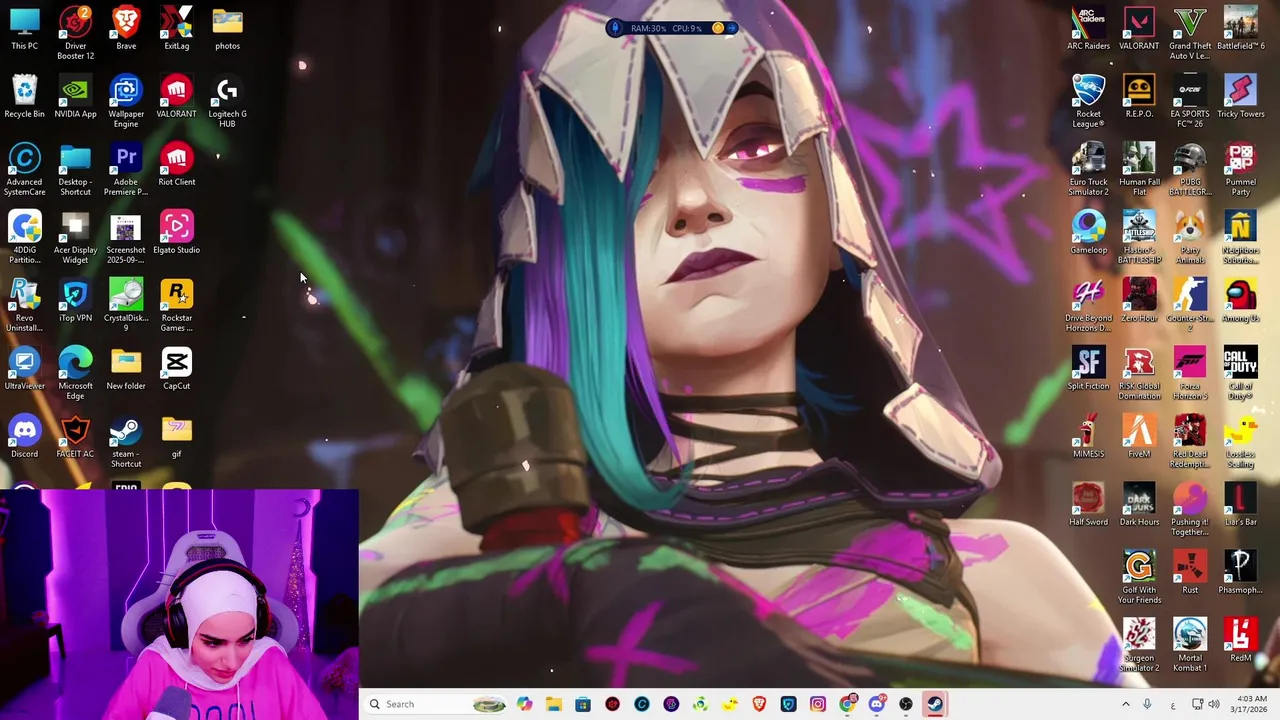Select the Half Sword icon
Image resolution: width=1280 pixels, height=720 pixels.
tap(1088, 504)
